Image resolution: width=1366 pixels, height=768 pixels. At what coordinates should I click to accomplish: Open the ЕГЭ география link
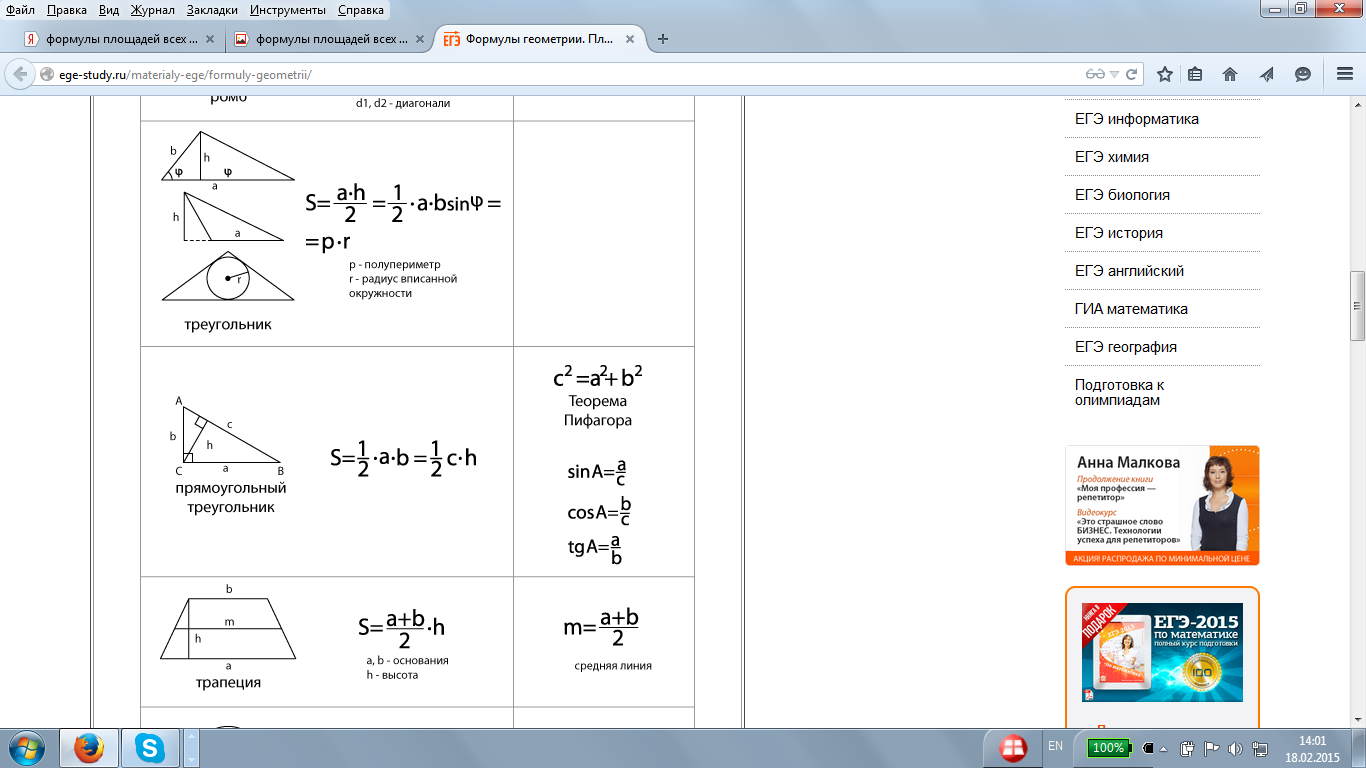click(x=1125, y=347)
